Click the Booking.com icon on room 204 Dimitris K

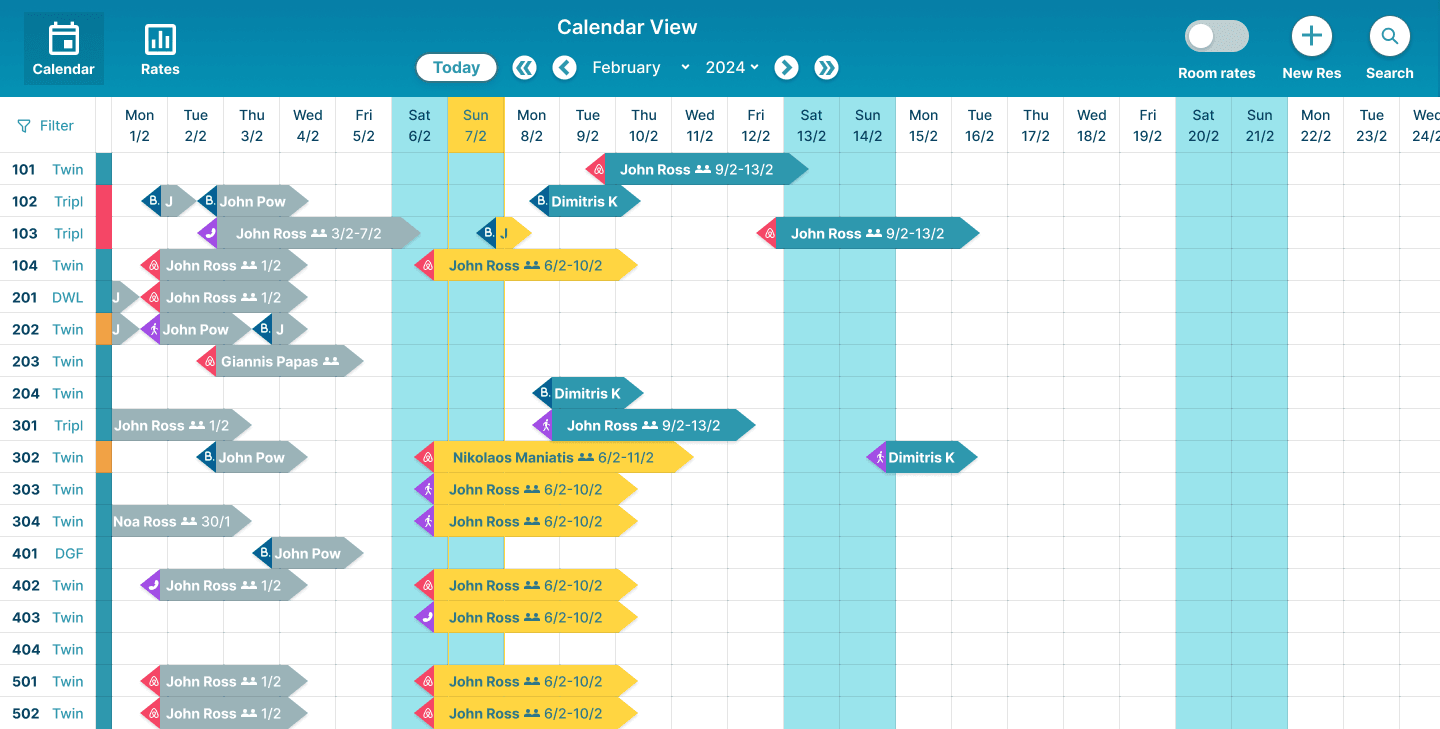(543, 393)
